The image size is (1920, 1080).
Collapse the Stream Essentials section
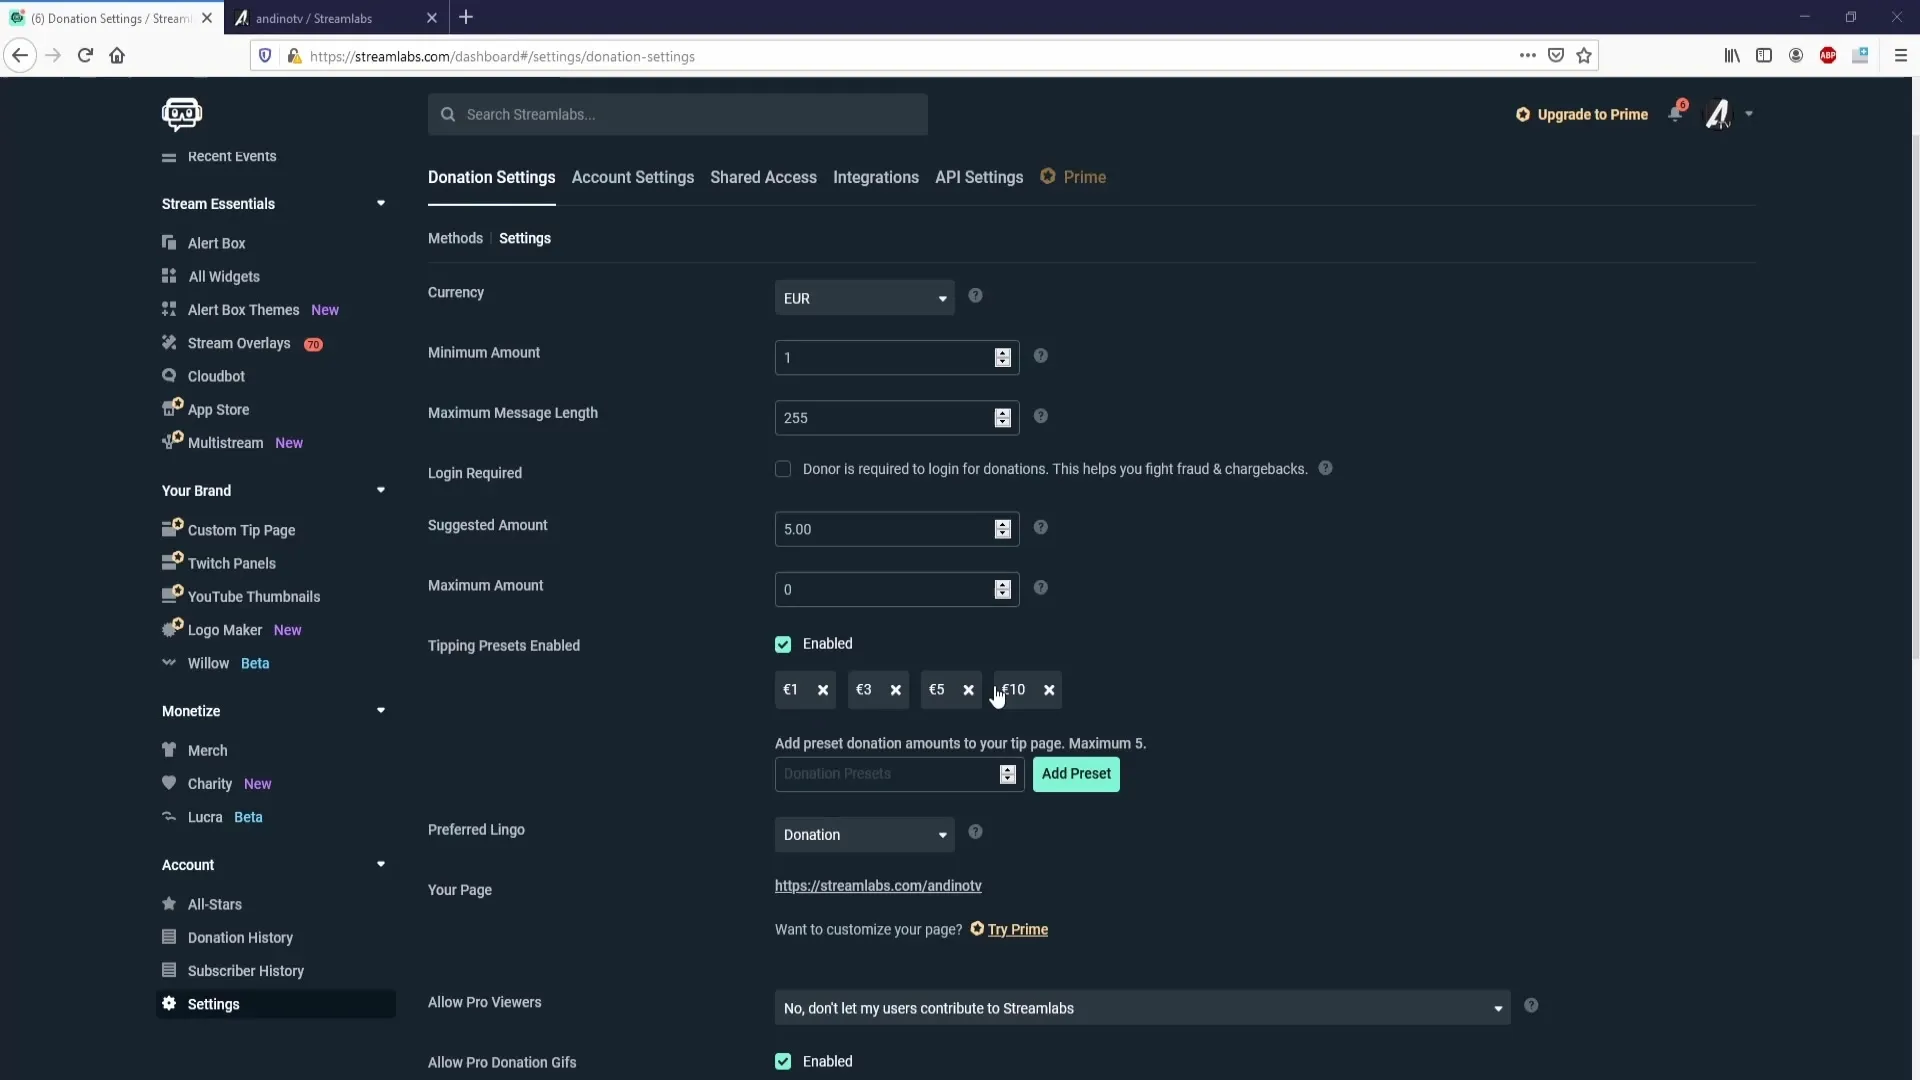click(381, 203)
